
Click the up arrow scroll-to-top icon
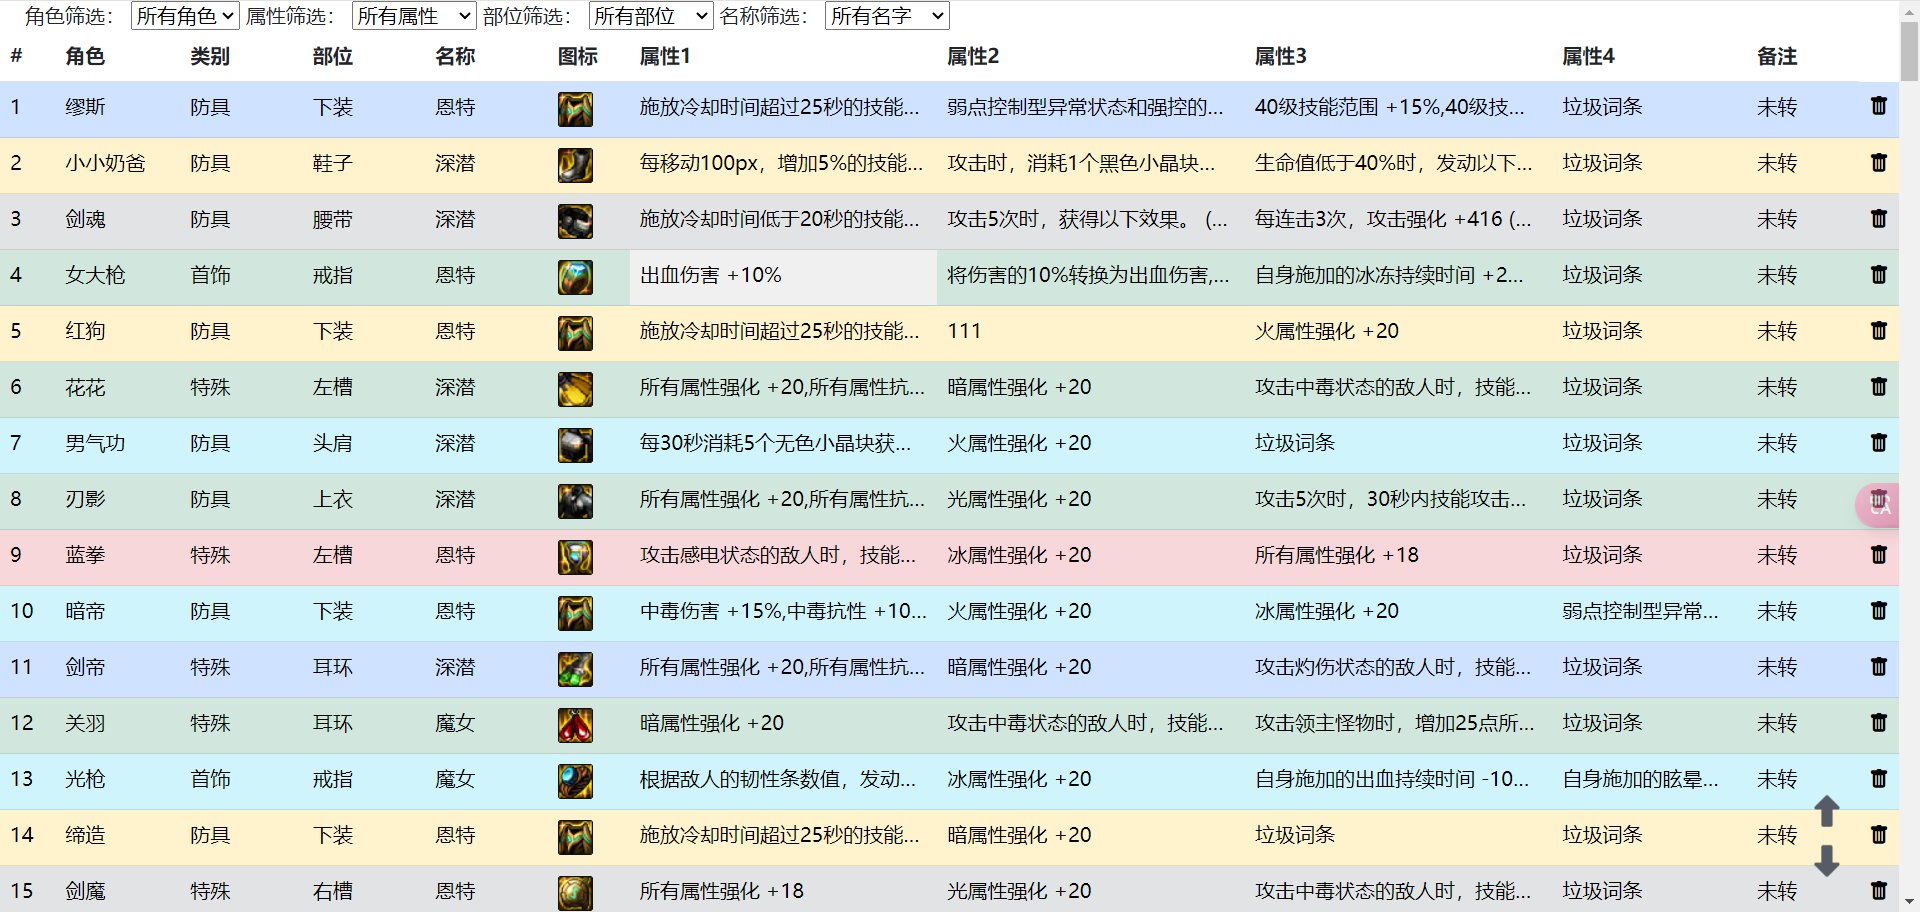[1827, 811]
